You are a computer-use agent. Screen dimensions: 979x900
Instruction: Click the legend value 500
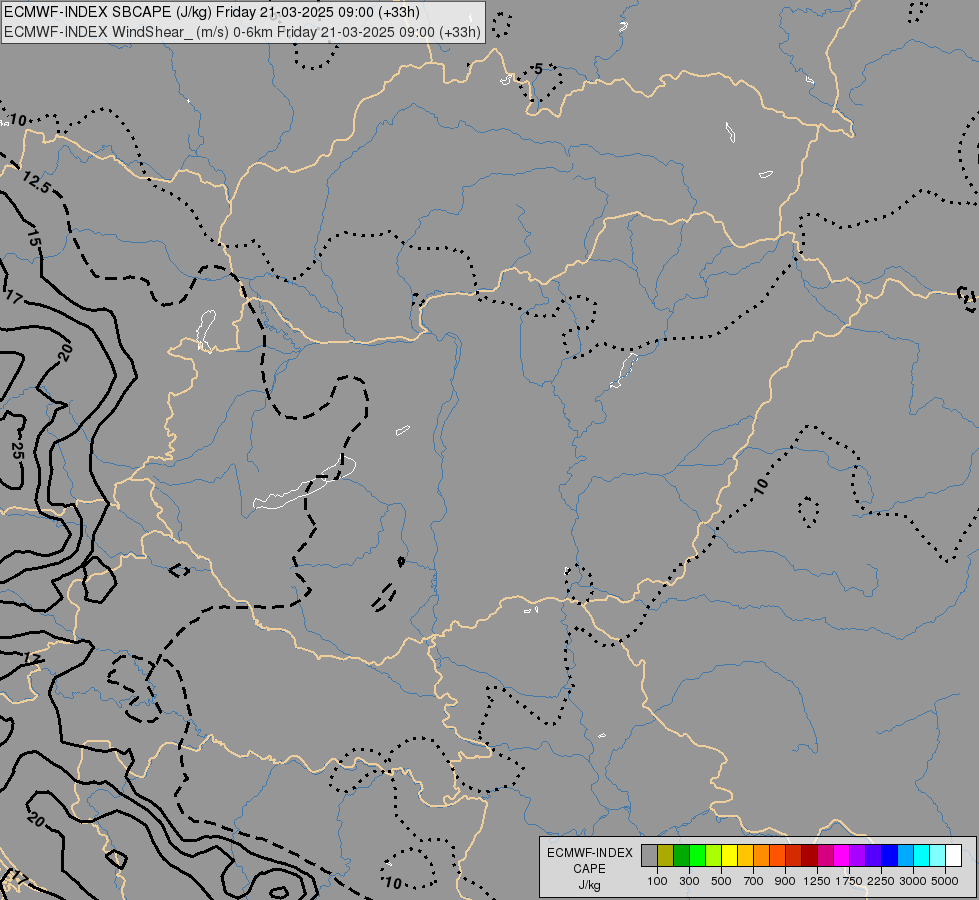[x=721, y=881]
